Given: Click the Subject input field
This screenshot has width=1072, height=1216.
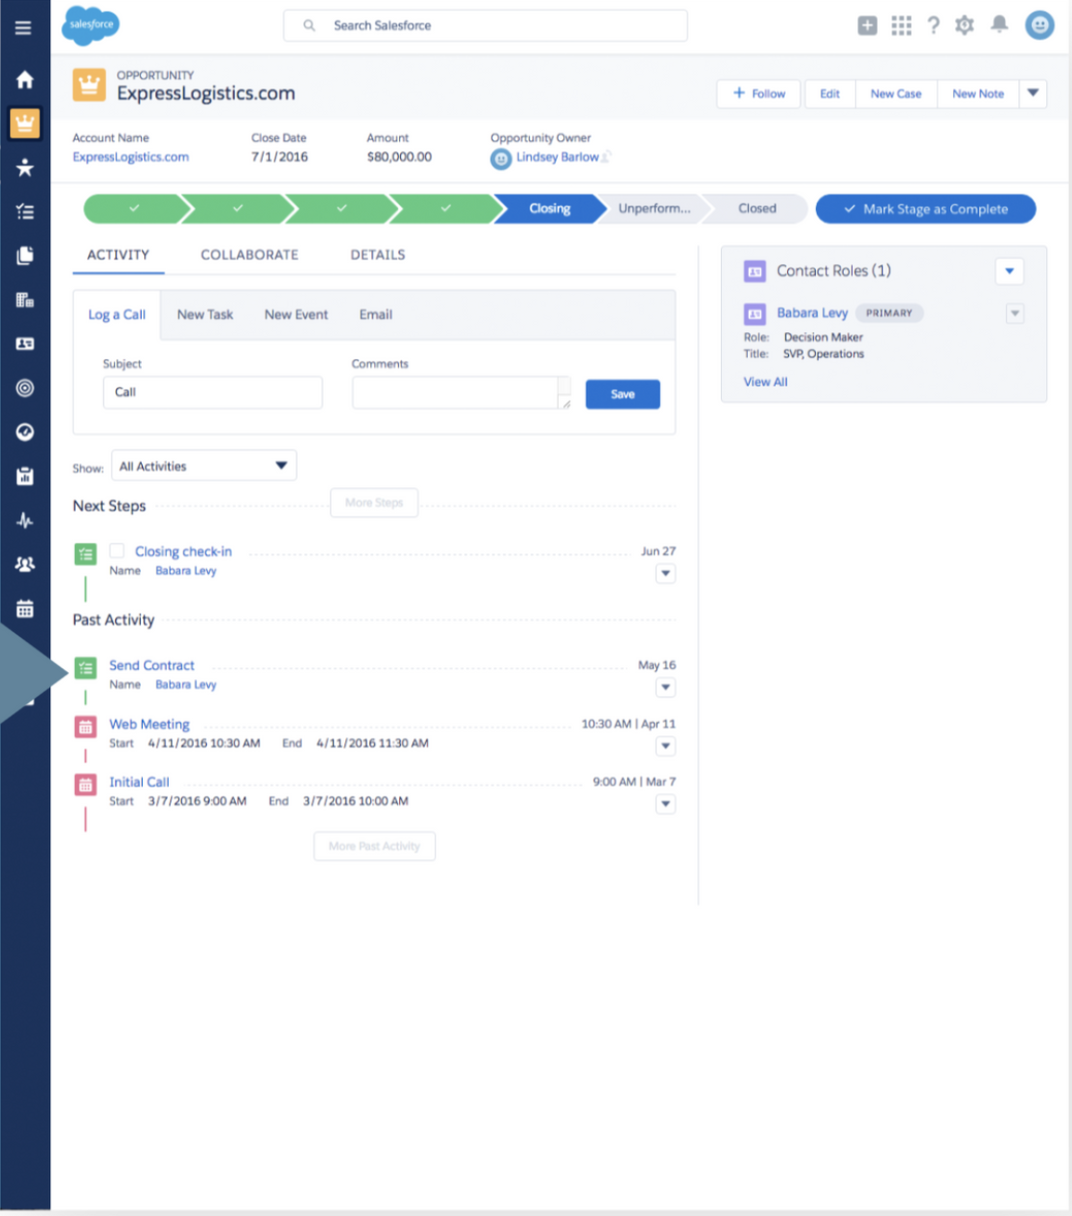Looking at the screenshot, I should (x=213, y=392).
